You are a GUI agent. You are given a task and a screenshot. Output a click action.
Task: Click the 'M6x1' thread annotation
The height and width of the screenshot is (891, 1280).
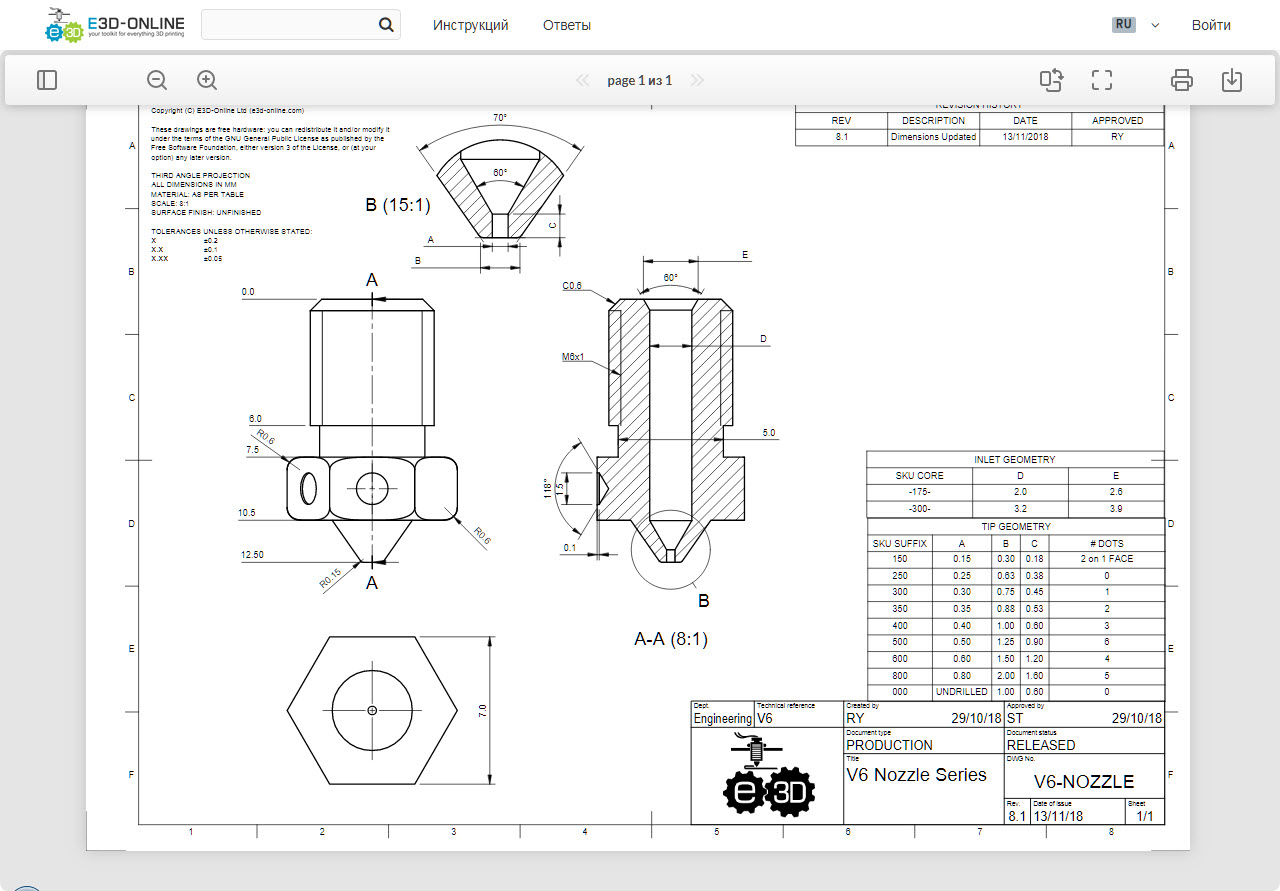point(572,356)
